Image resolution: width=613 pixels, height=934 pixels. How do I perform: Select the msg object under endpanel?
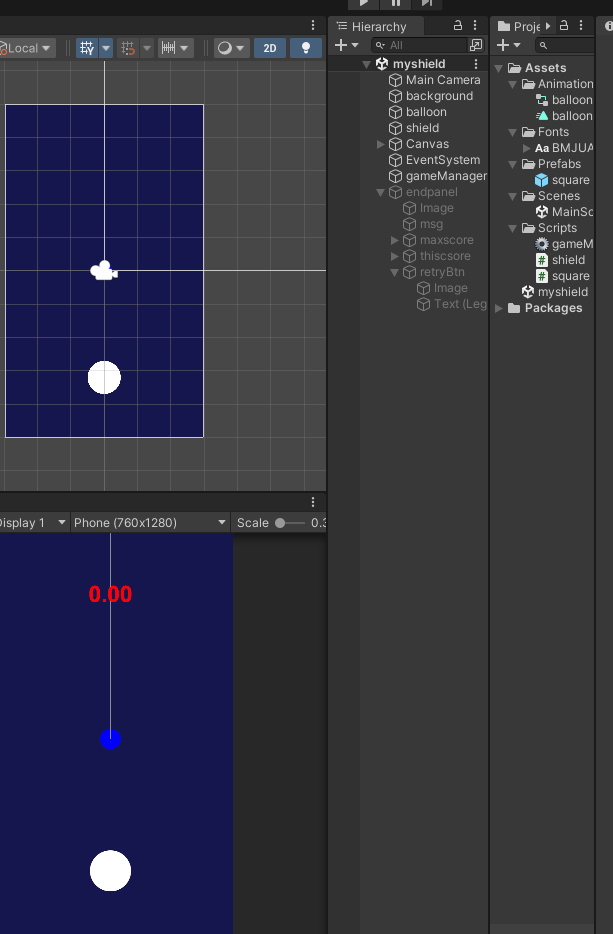point(422,225)
